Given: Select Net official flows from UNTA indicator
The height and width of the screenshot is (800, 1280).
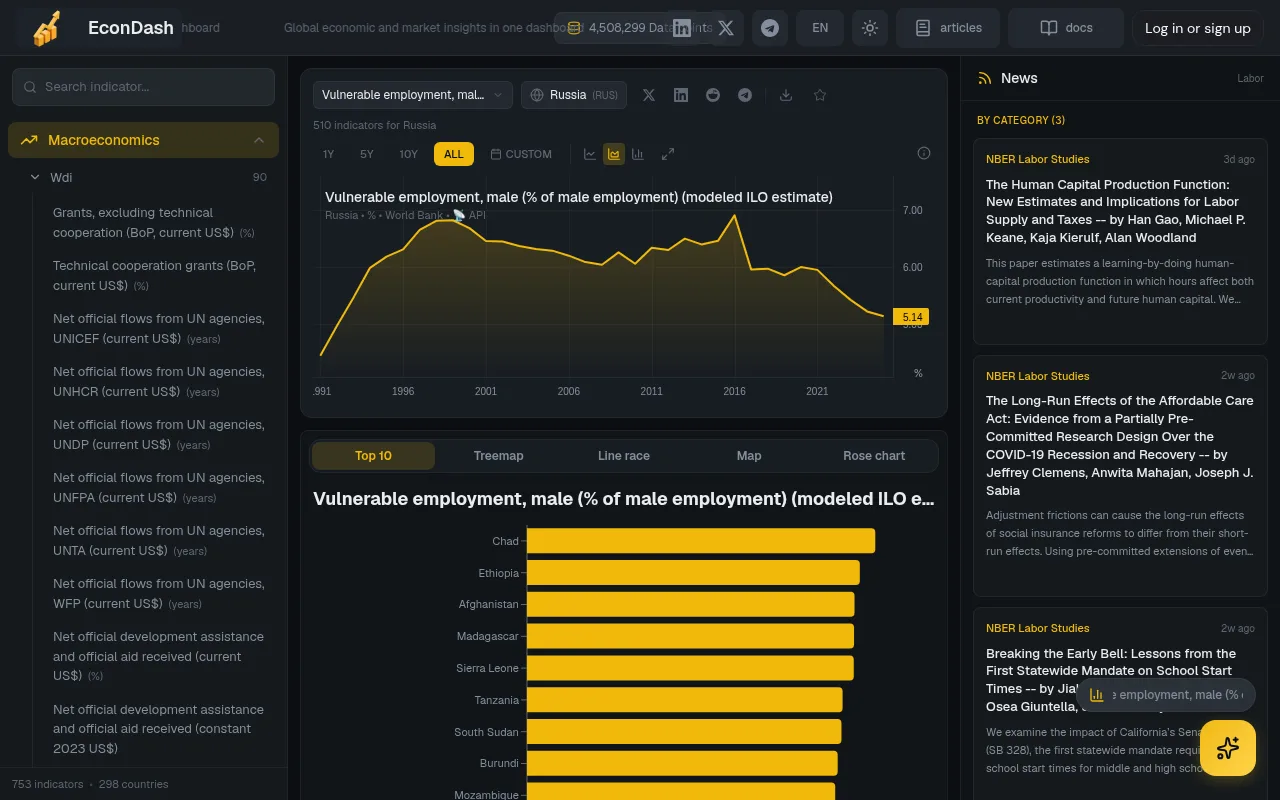Looking at the screenshot, I should [160, 541].
